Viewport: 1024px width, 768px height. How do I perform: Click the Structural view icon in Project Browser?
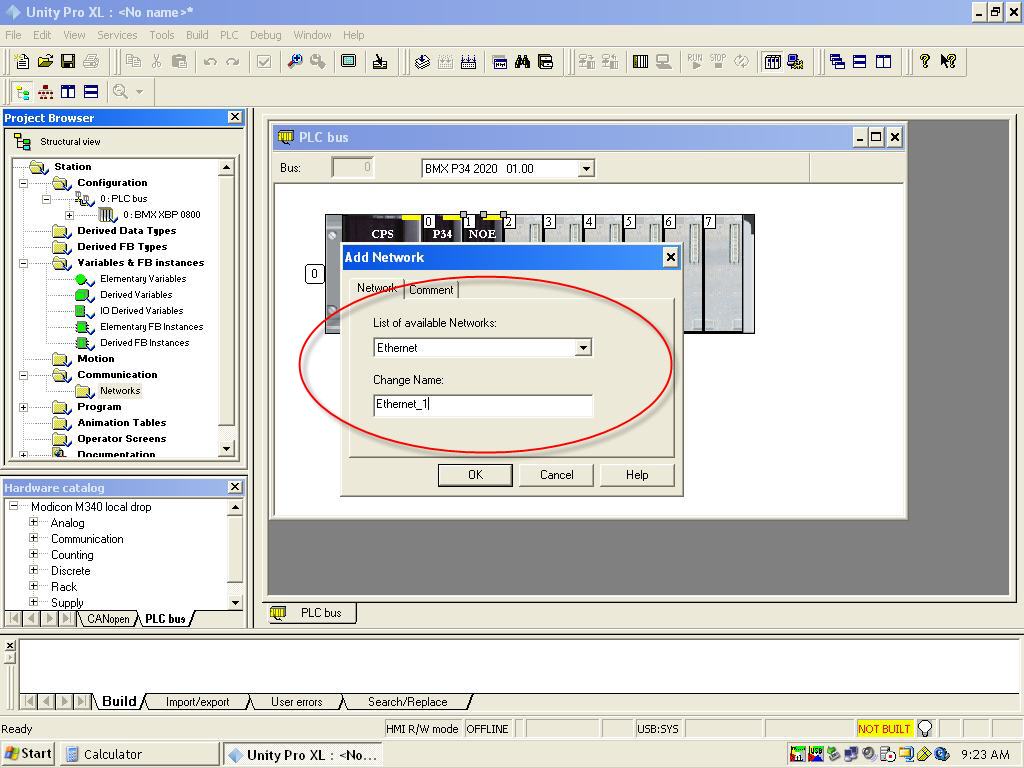pos(22,142)
